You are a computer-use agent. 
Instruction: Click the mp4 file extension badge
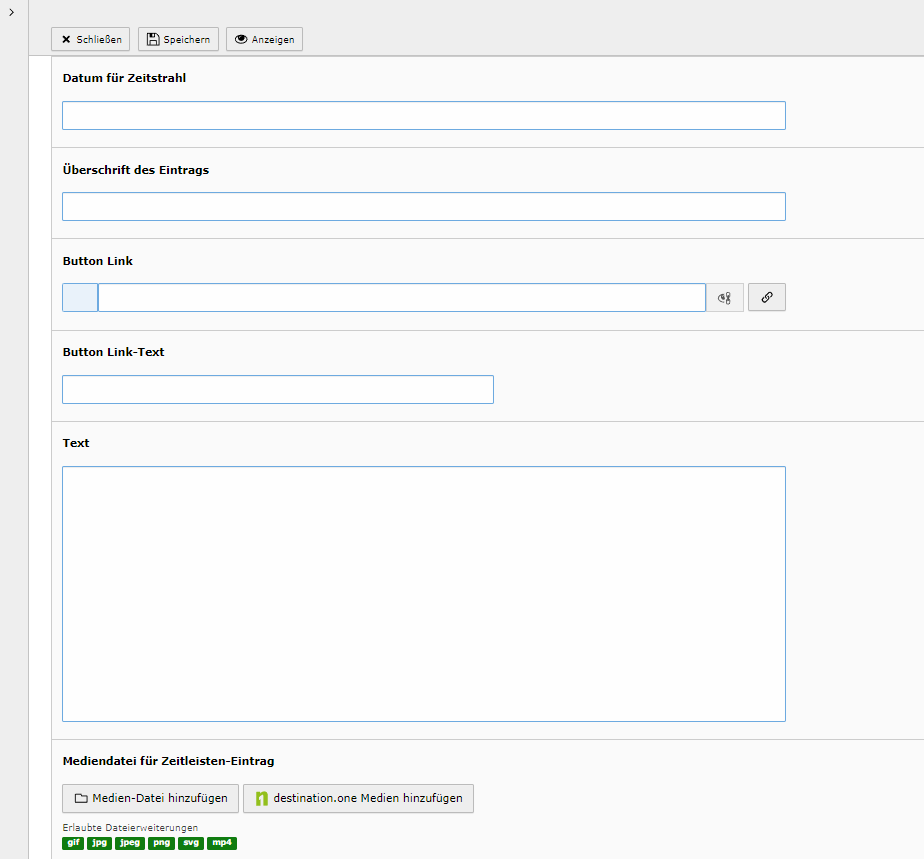222,843
